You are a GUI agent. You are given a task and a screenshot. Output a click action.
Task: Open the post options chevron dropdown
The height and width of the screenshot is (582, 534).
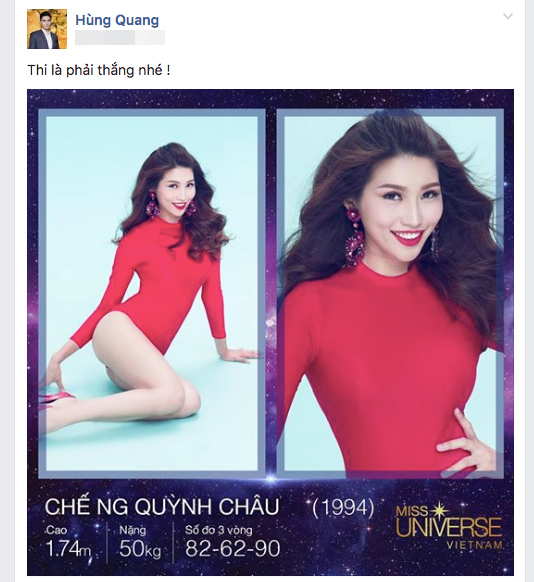click(x=508, y=16)
